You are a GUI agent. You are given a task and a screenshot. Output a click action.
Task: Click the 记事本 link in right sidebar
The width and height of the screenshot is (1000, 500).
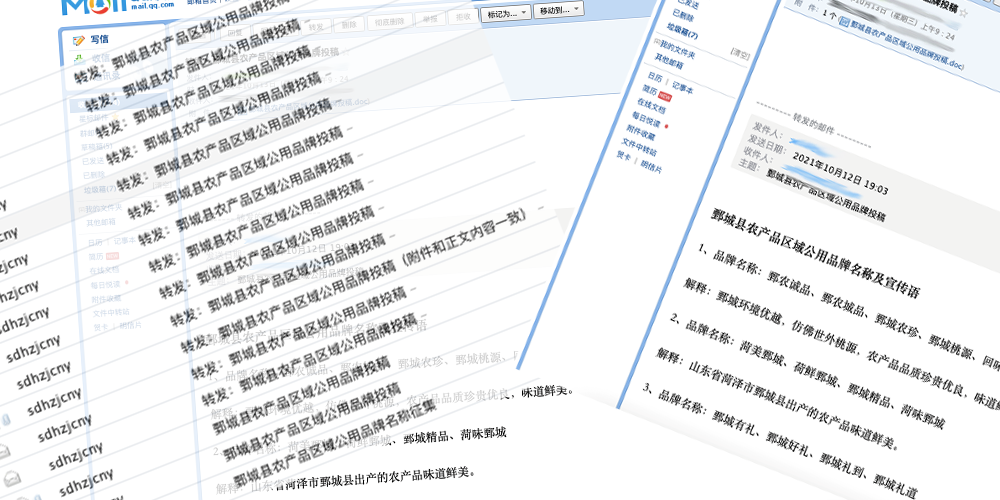(682, 88)
